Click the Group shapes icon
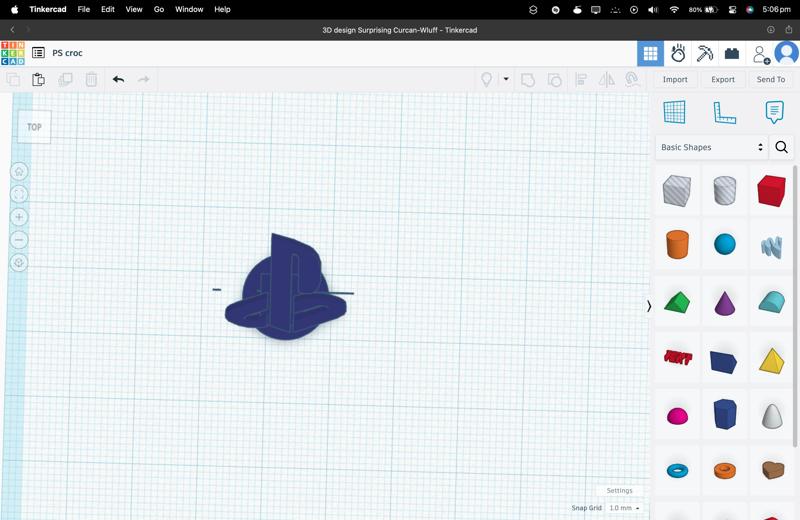The width and height of the screenshot is (800, 520). coord(528,80)
